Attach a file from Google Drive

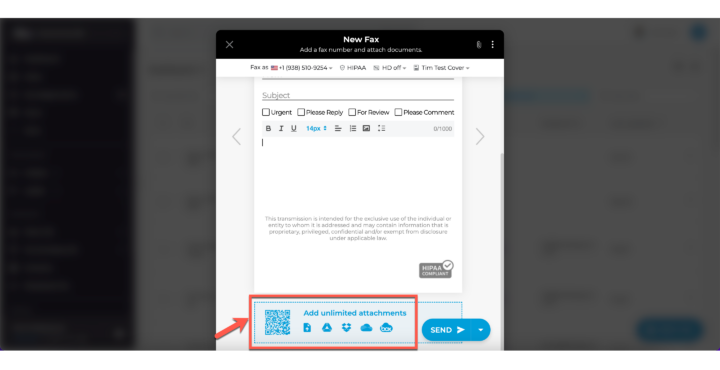coord(326,328)
